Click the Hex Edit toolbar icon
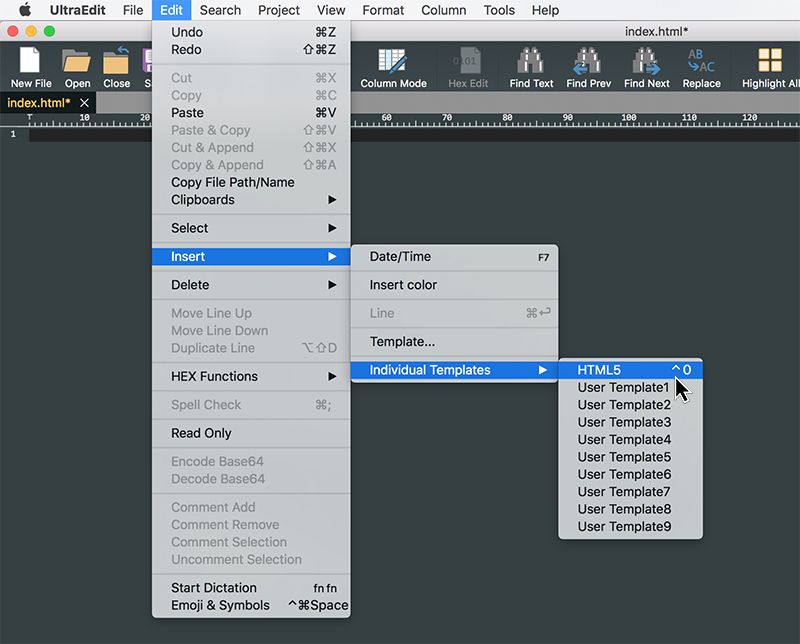 (468, 67)
